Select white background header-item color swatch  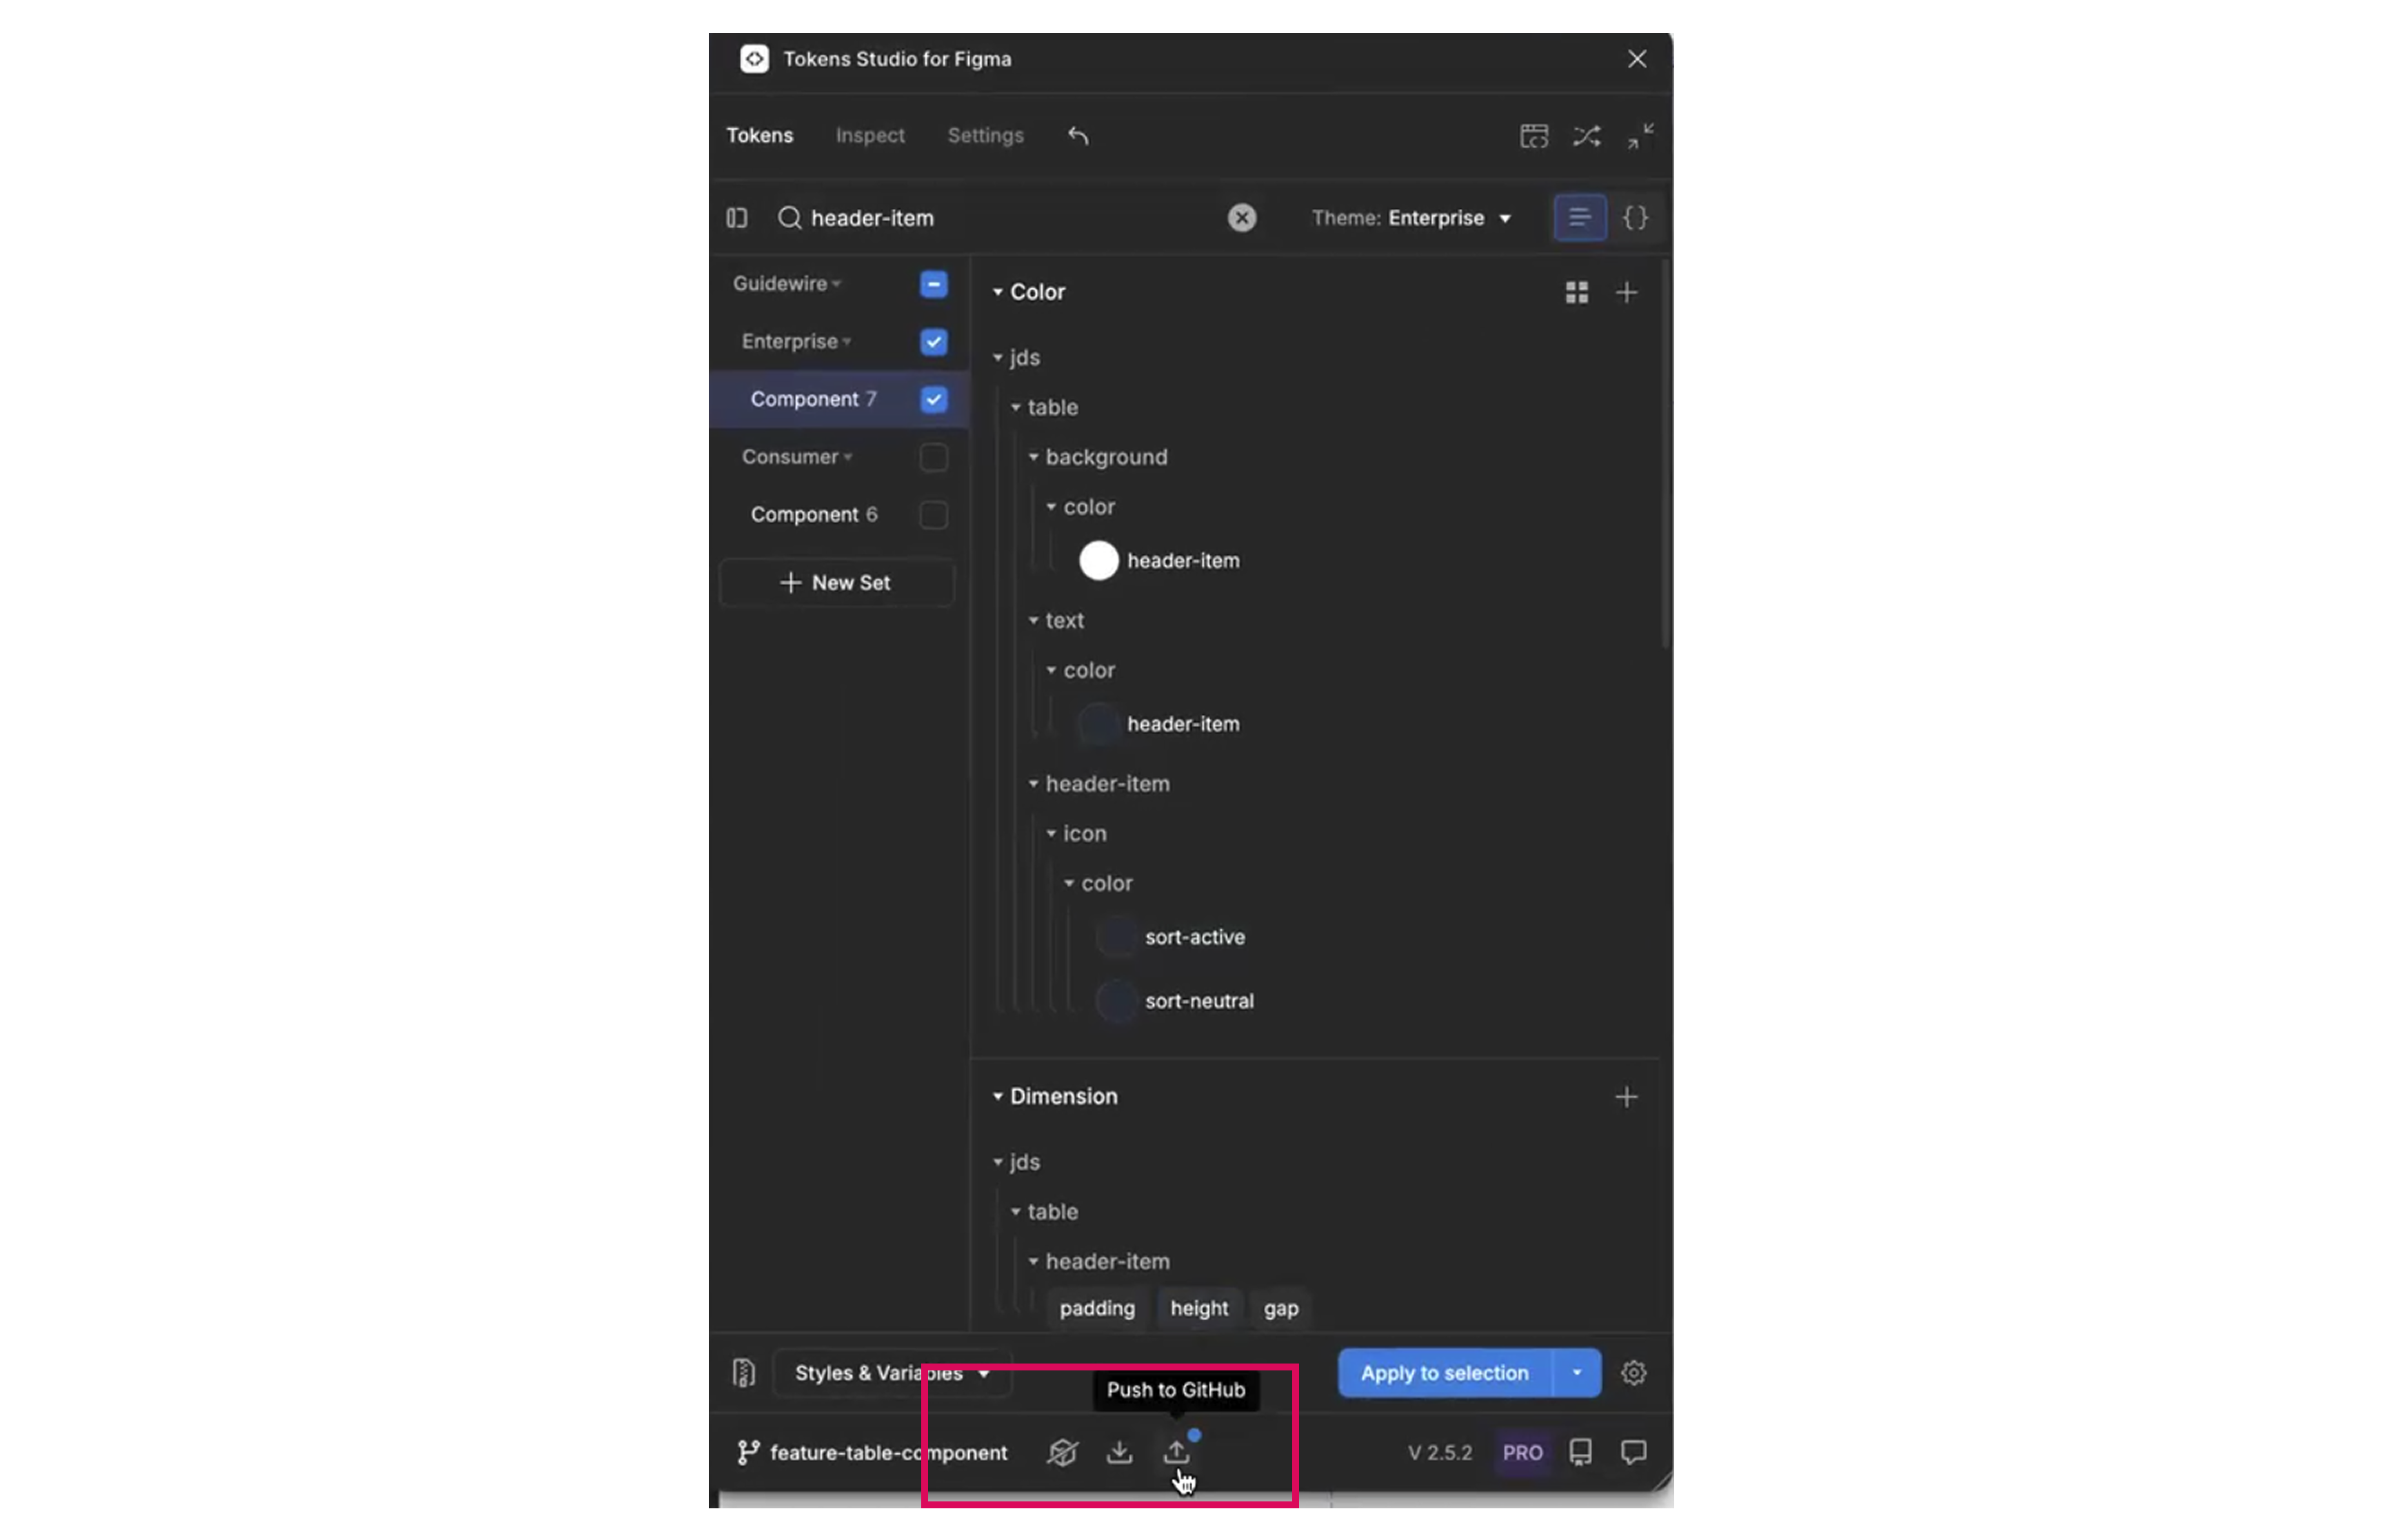point(1098,561)
